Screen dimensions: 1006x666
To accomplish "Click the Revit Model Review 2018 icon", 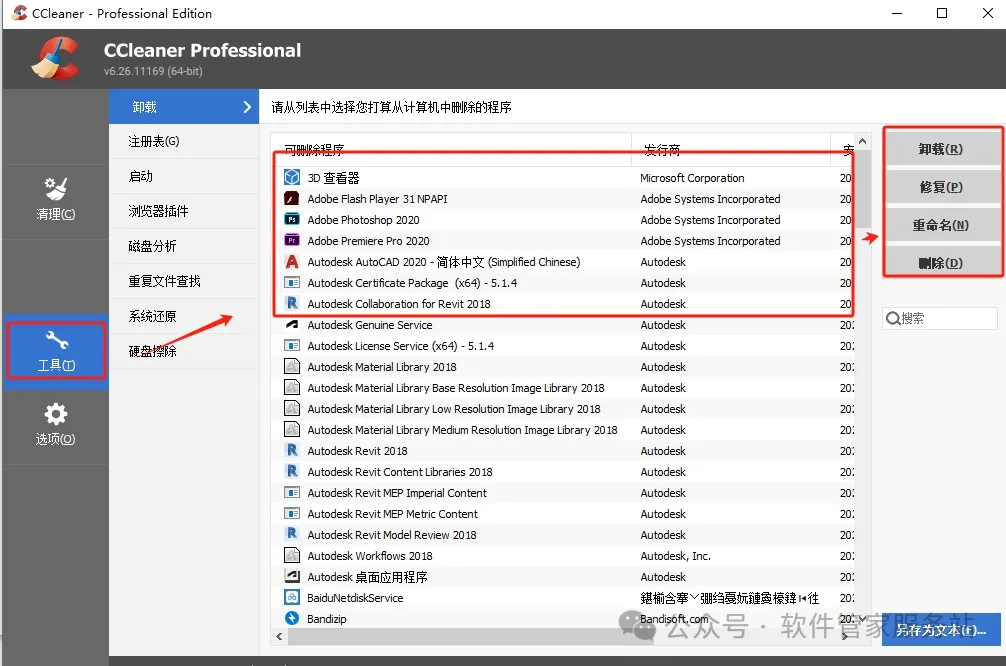I will point(292,534).
